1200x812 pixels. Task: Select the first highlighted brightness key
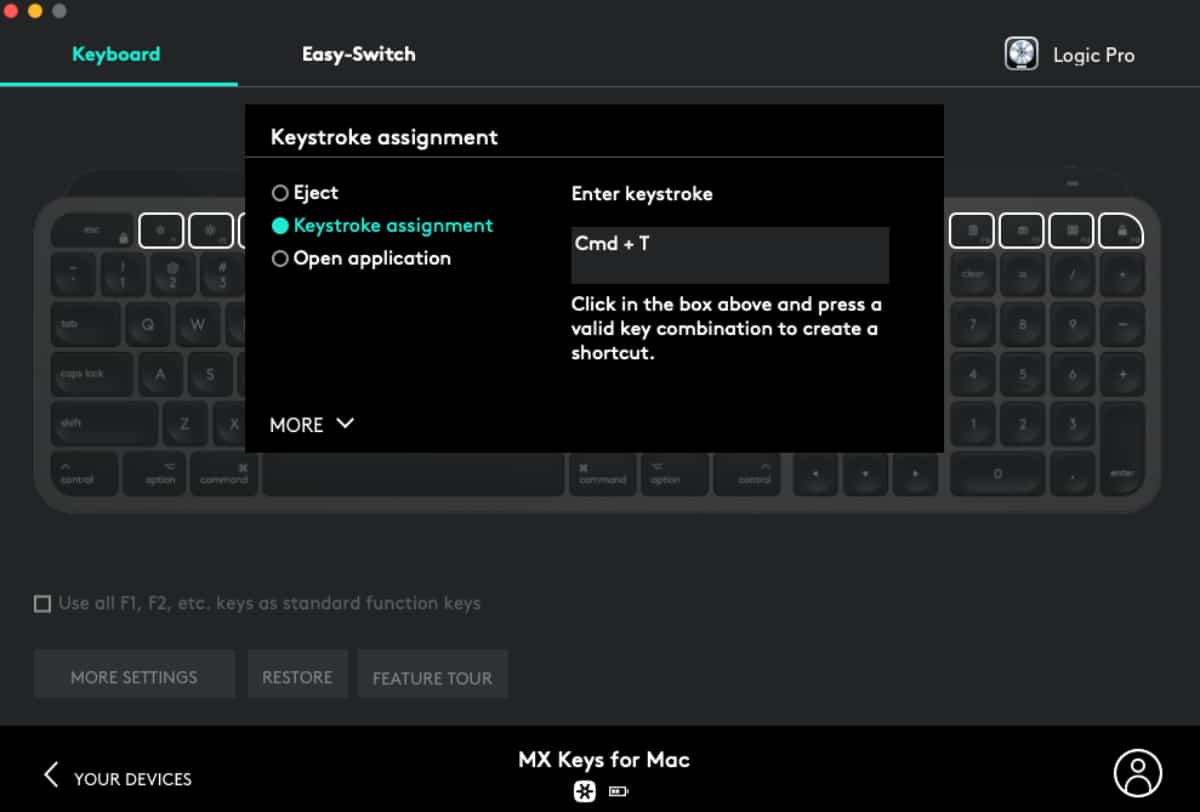(161, 230)
